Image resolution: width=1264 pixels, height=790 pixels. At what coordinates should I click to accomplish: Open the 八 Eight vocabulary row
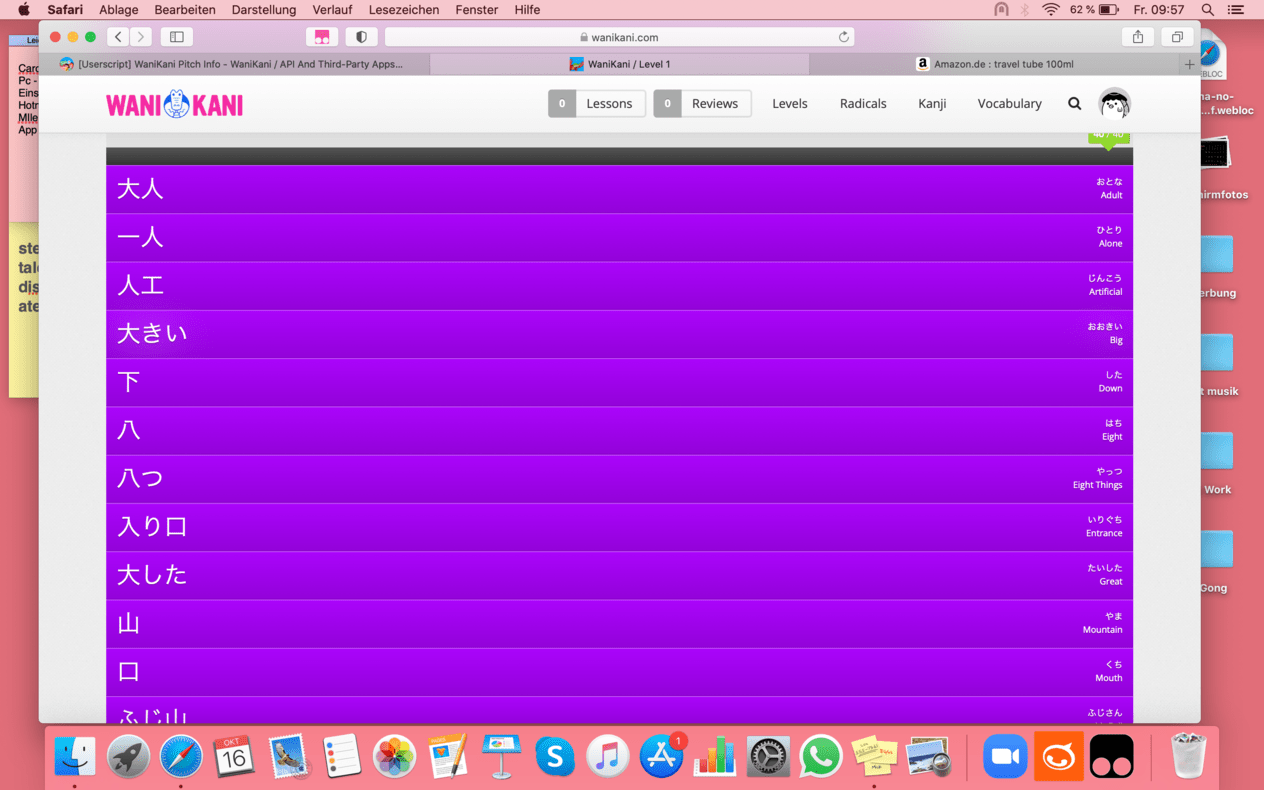(619, 431)
